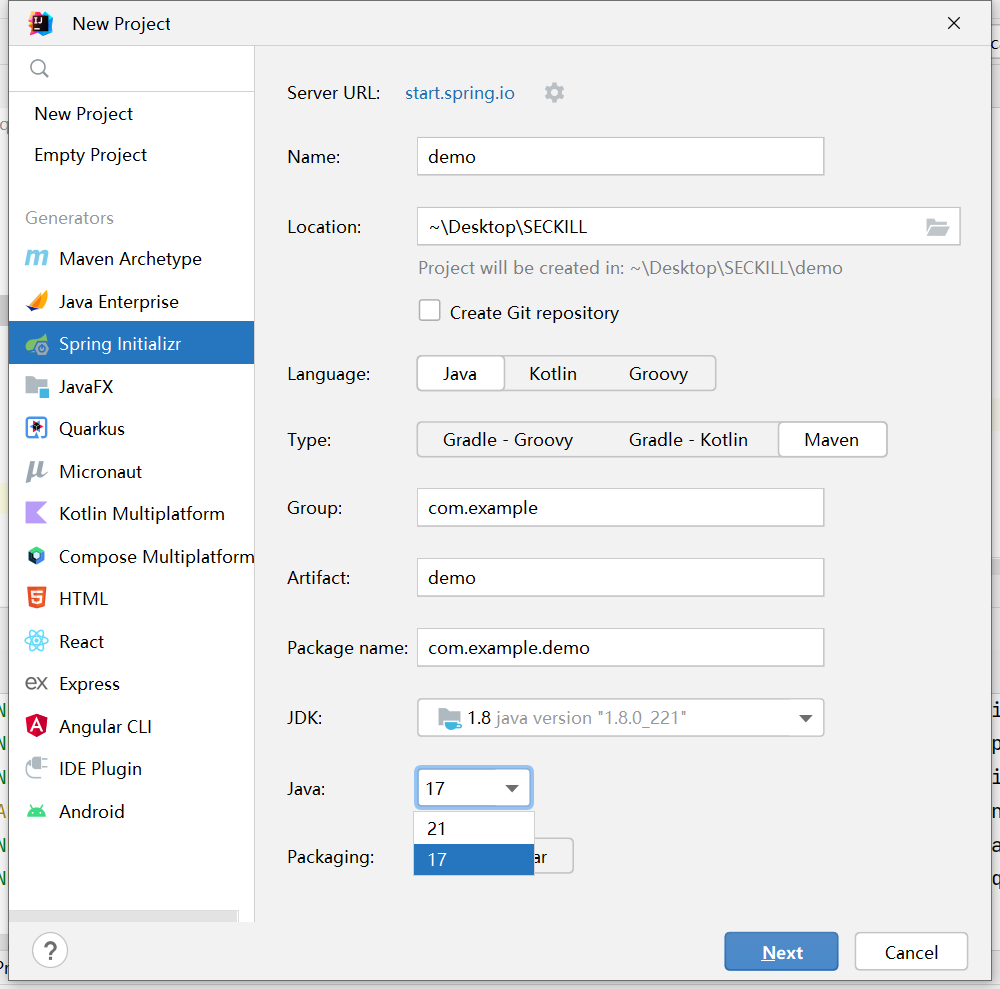
Task: Open the JDK dropdown
Action: tap(805, 718)
